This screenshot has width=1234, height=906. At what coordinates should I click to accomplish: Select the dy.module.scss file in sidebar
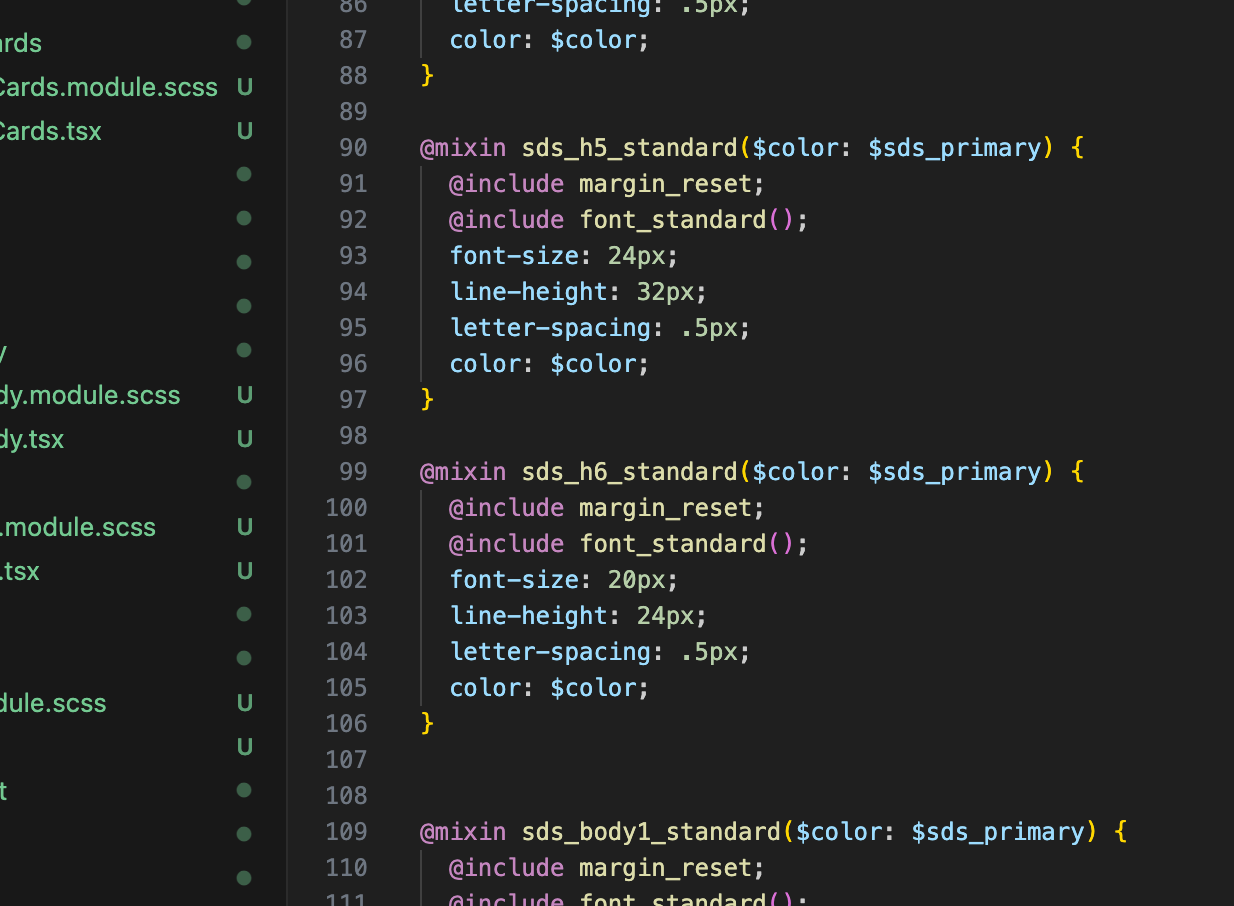tap(90, 396)
